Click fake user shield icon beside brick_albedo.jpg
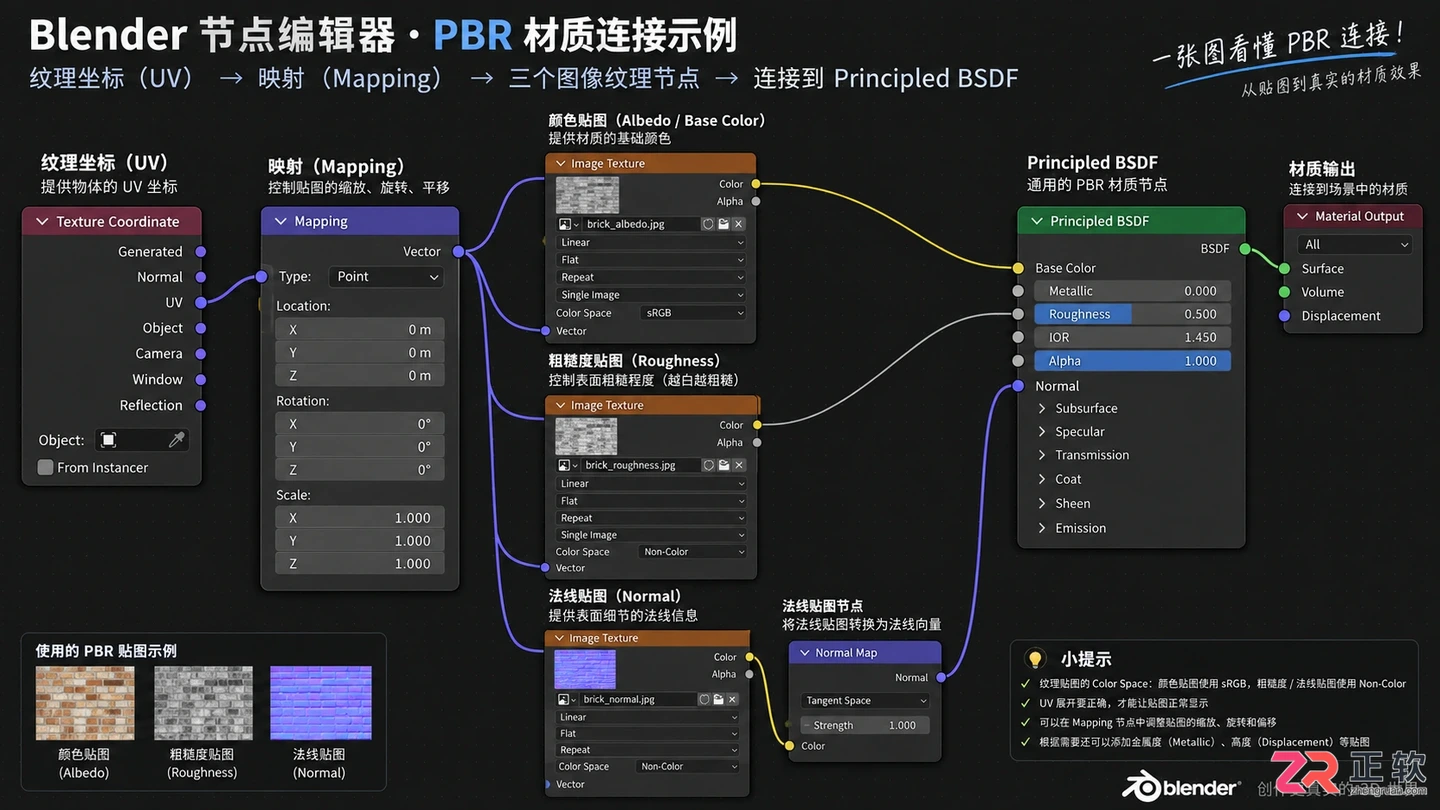 coord(708,224)
